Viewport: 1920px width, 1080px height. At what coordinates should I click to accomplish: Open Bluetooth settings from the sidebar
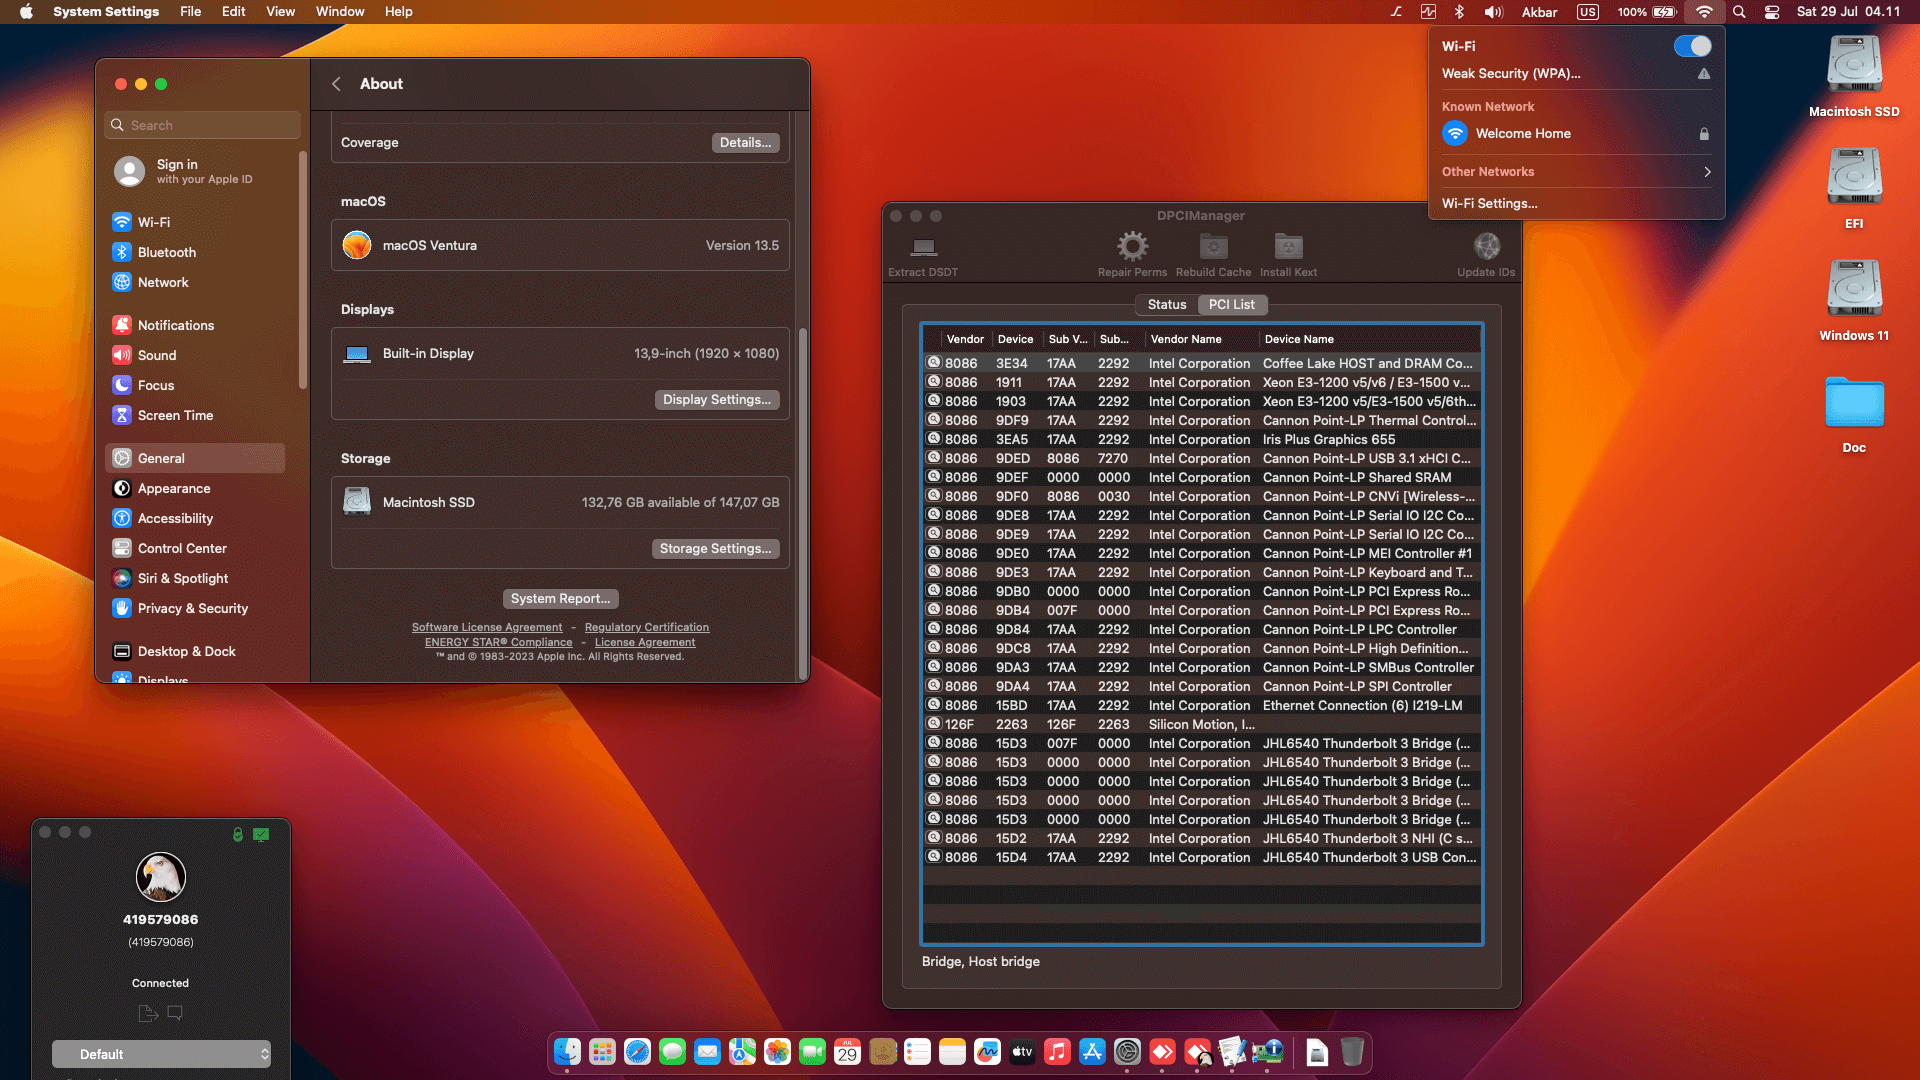165,252
